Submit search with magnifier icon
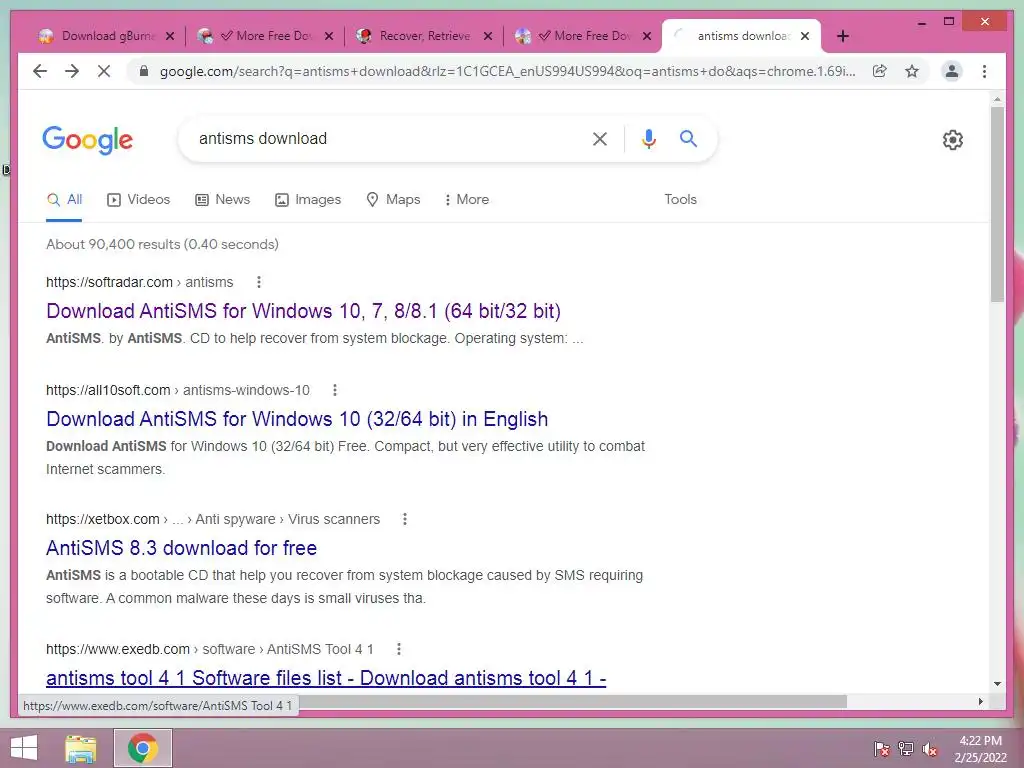The height and width of the screenshot is (768, 1024). [688, 138]
